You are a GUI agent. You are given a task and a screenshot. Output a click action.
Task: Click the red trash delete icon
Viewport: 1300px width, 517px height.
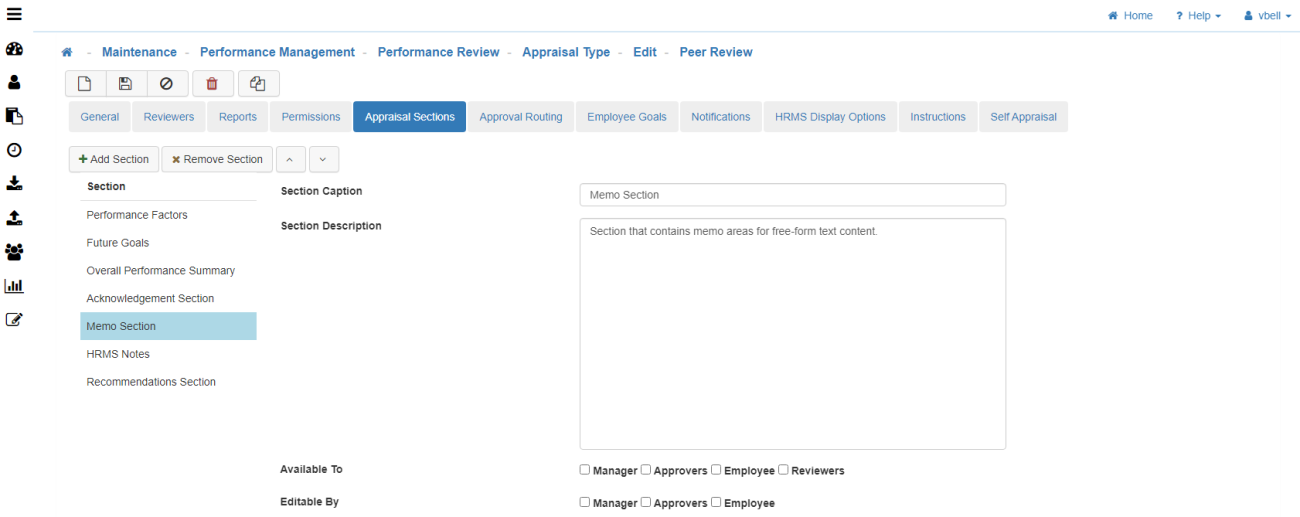point(212,84)
